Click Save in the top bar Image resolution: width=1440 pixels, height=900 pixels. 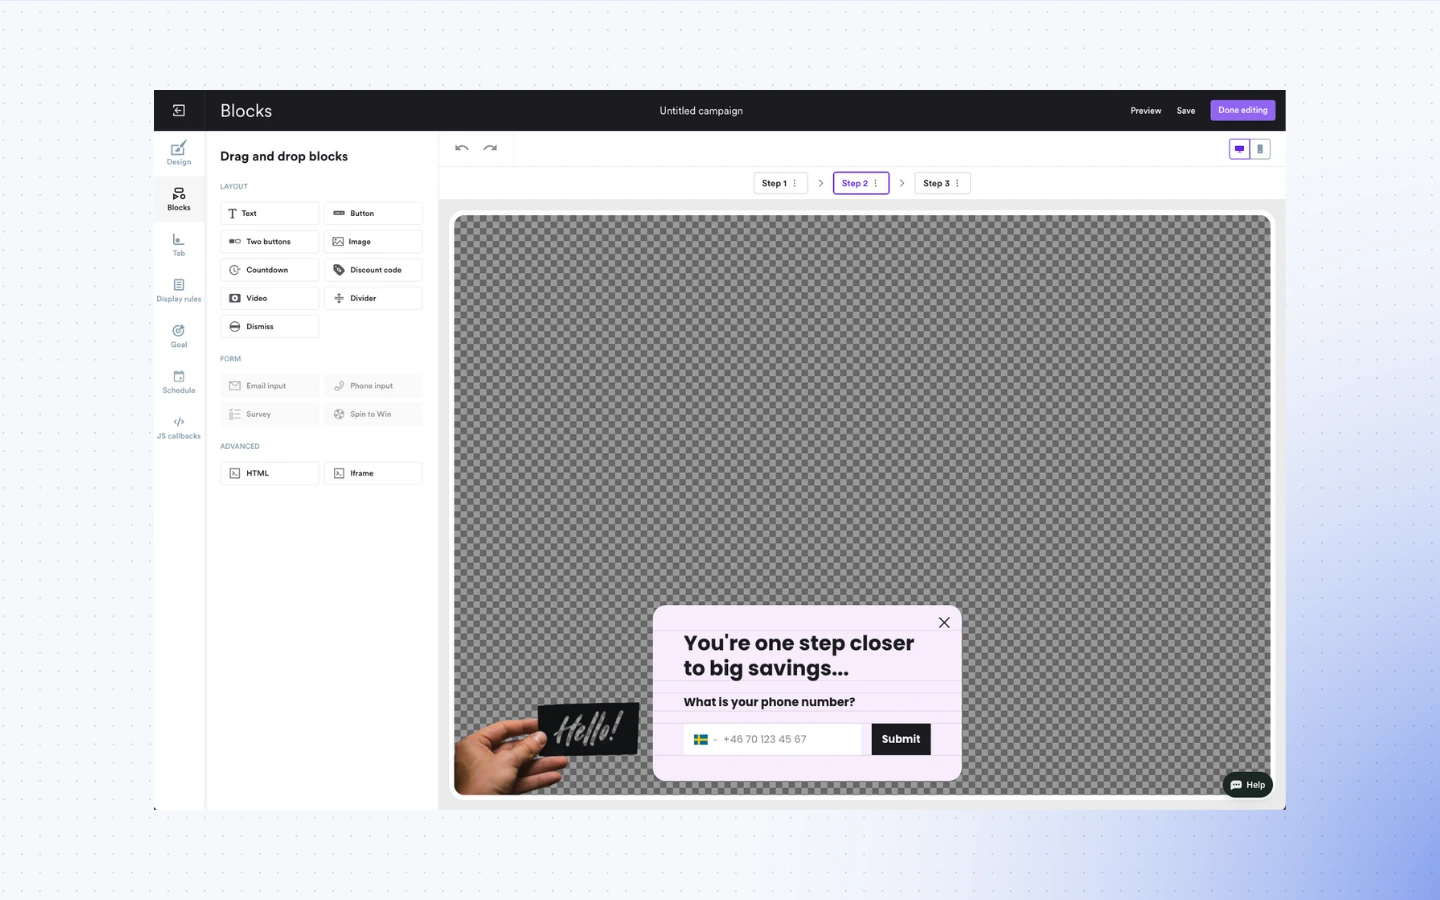point(1186,111)
